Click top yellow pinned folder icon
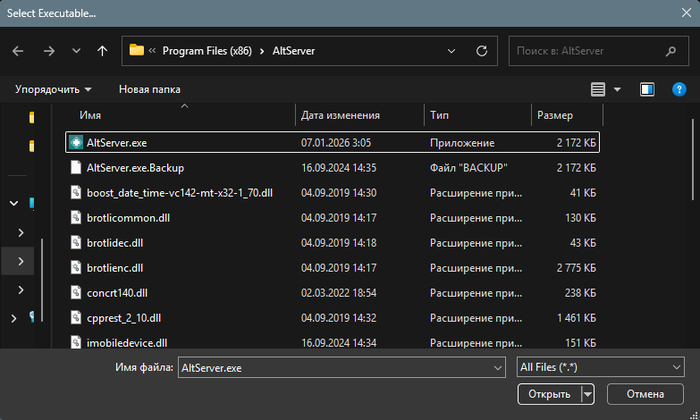 coord(31,117)
